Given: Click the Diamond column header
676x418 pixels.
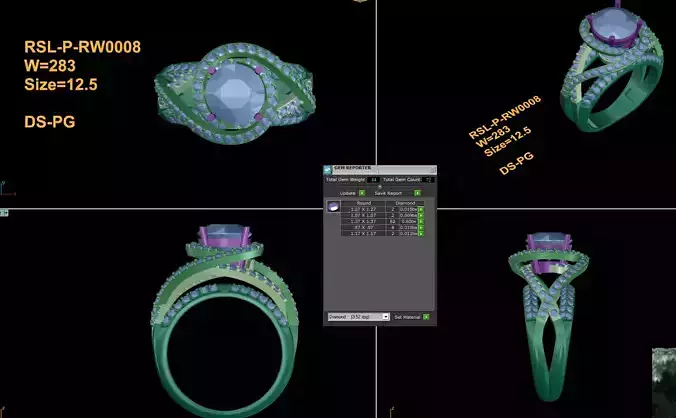Looking at the screenshot, I should click(x=405, y=203).
